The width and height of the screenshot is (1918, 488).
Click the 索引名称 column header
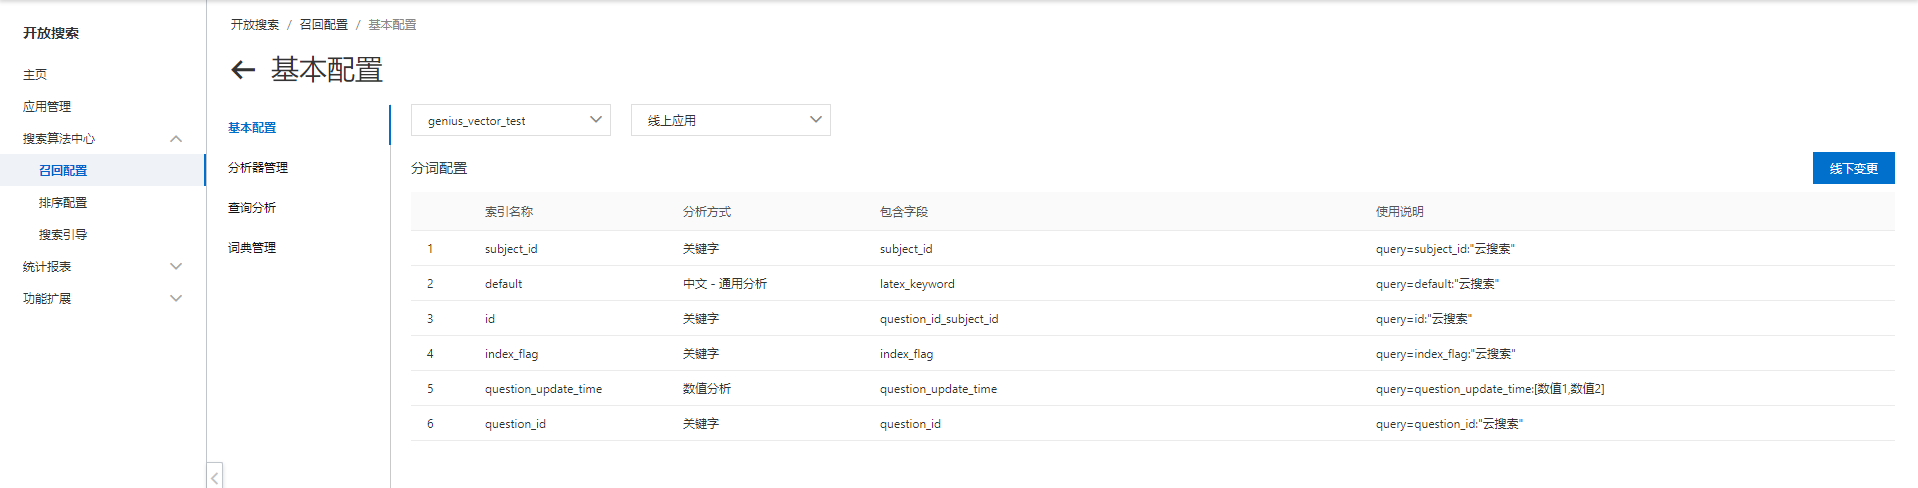(509, 211)
